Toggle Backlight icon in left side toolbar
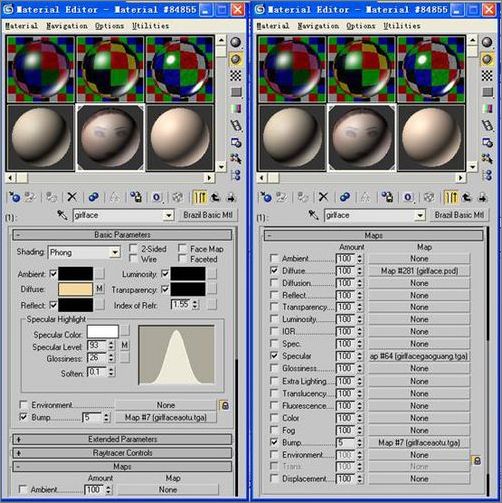 236,59
